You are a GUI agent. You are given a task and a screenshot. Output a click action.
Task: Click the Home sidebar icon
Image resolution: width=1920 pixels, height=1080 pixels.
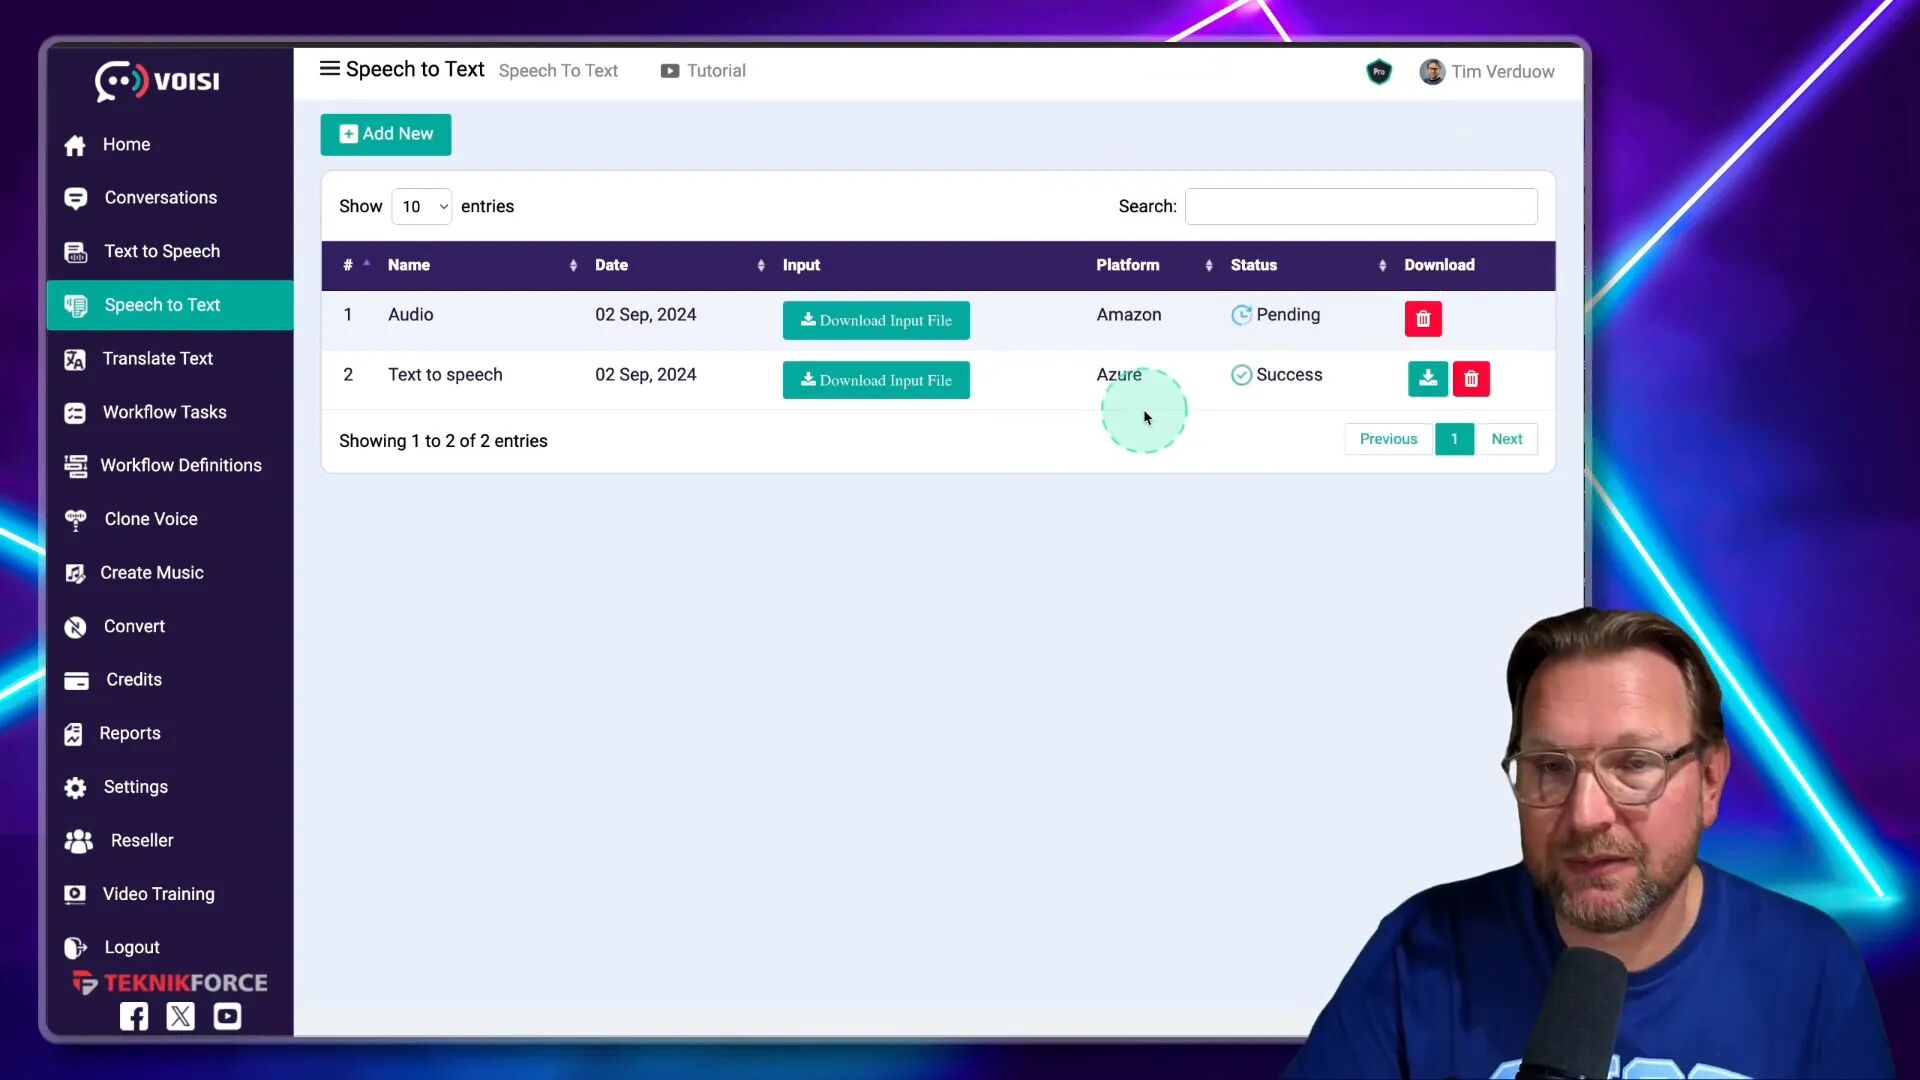74,144
